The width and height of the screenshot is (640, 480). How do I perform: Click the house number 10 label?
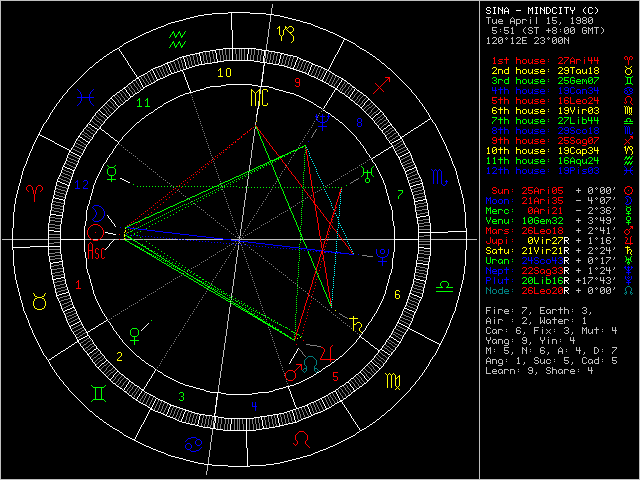(225, 72)
